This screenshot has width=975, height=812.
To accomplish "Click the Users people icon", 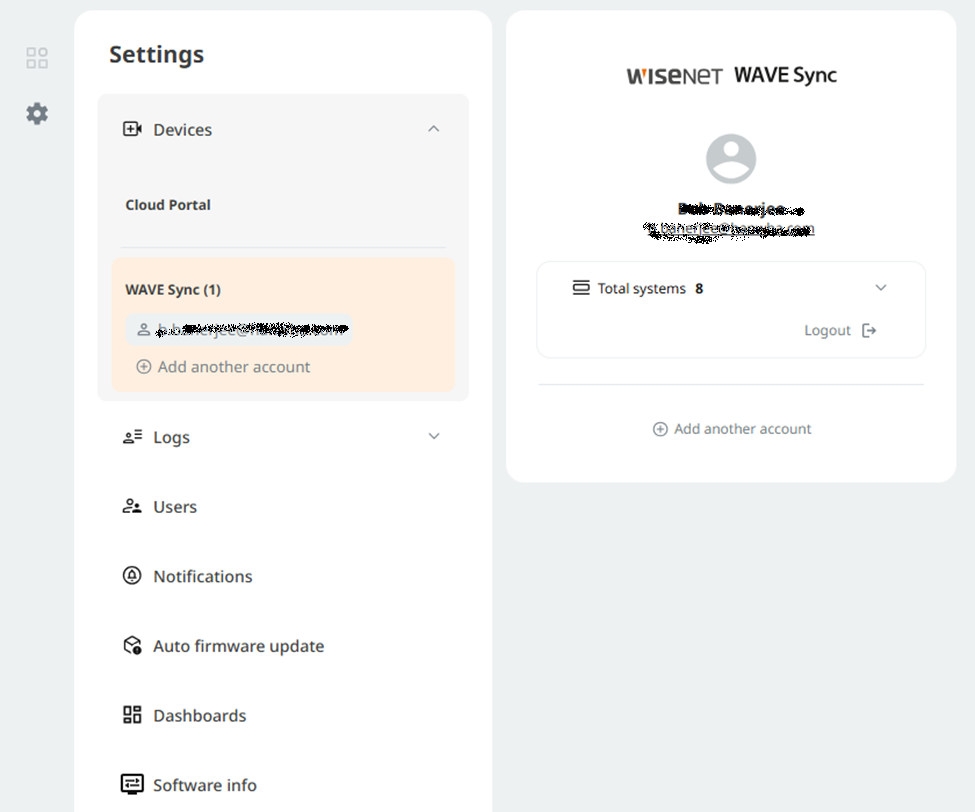I will [132, 506].
